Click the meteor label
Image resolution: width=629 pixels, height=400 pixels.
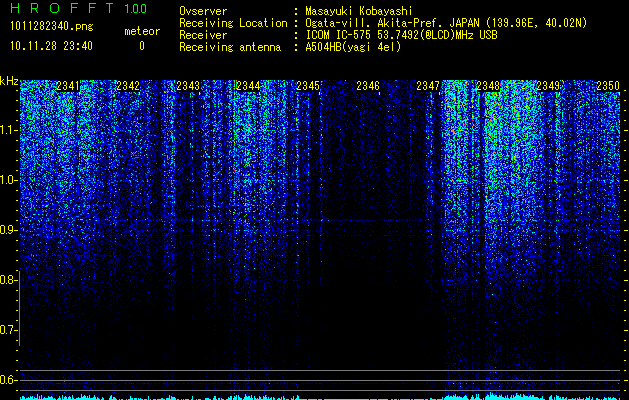pyautogui.click(x=142, y=31)
